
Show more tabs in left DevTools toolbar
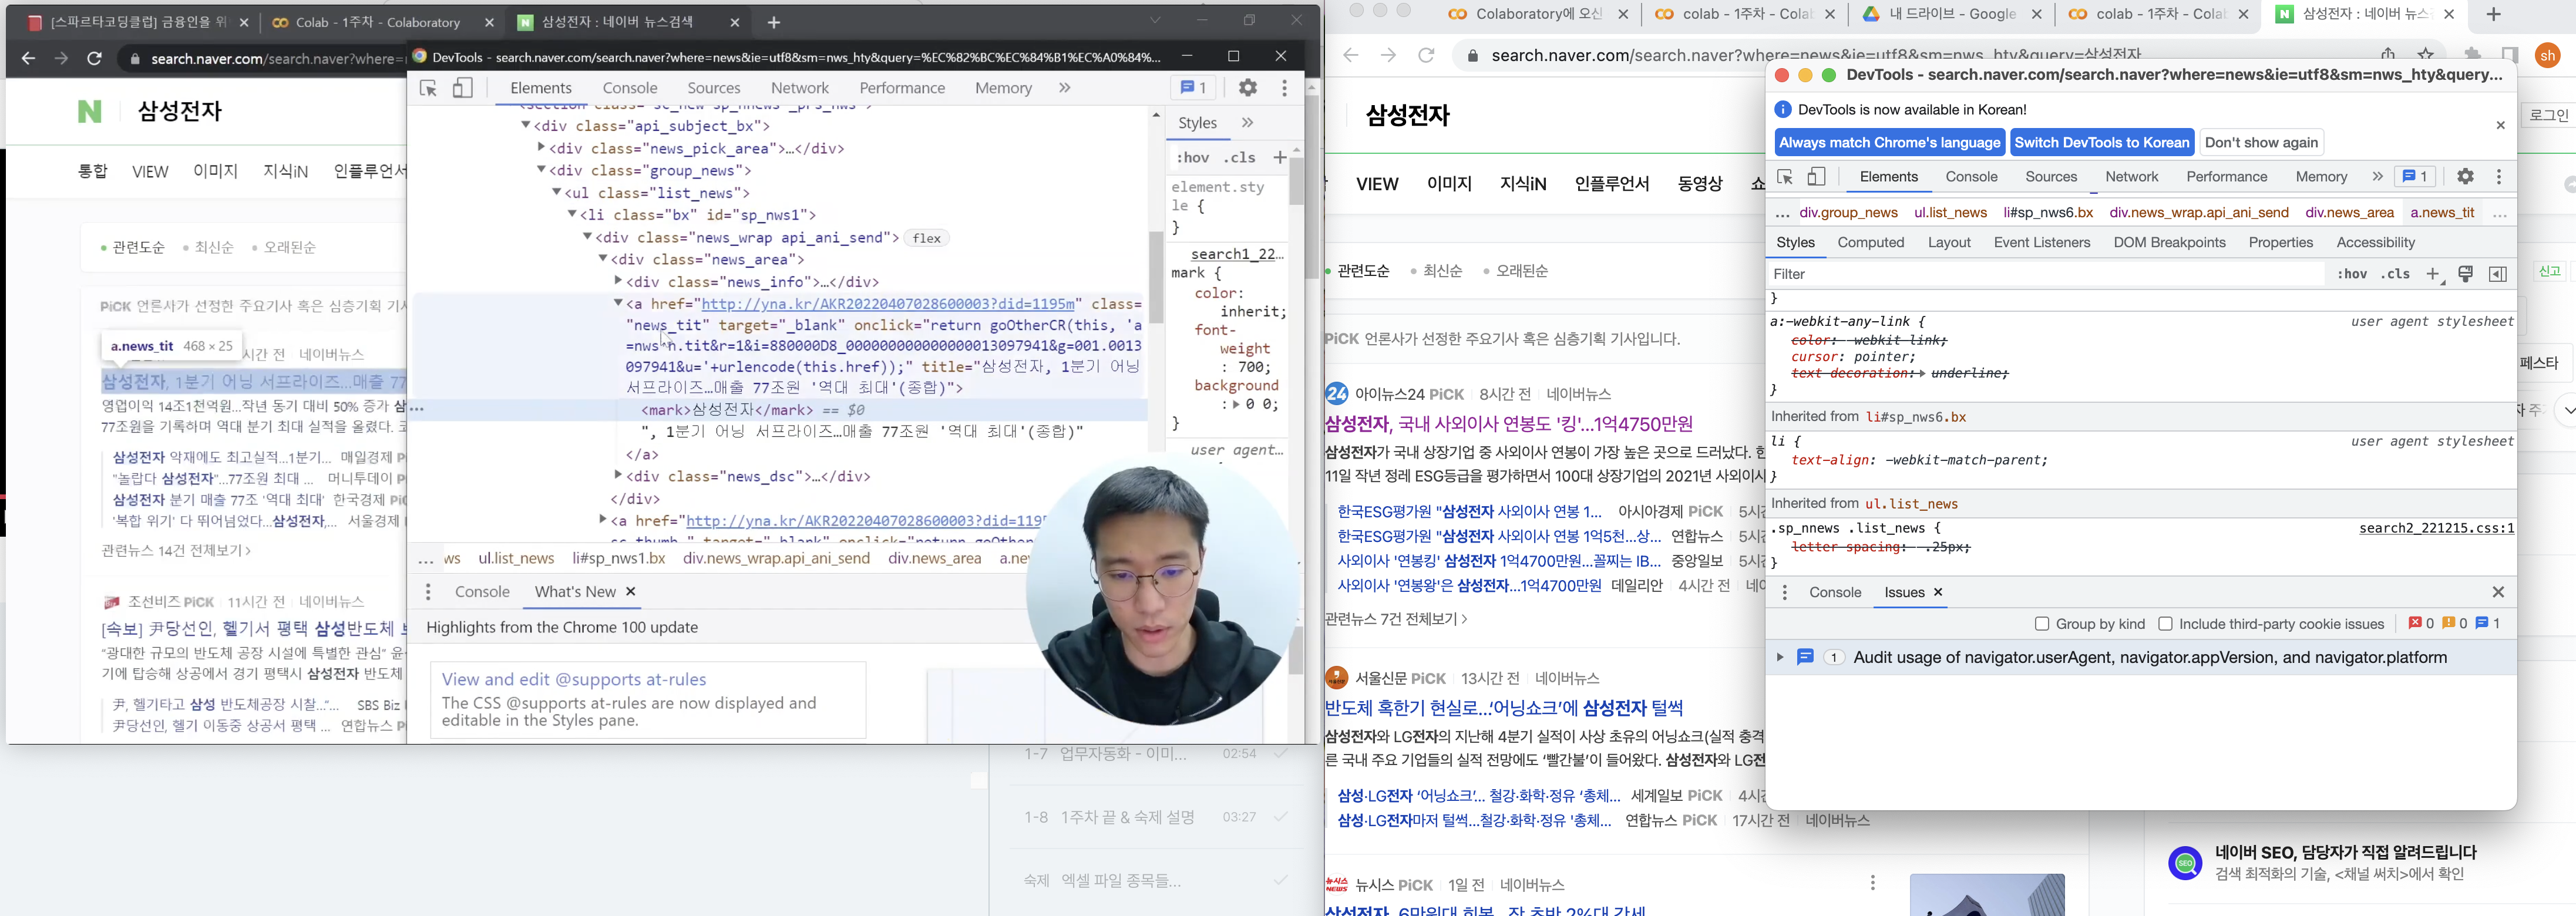1064,88
